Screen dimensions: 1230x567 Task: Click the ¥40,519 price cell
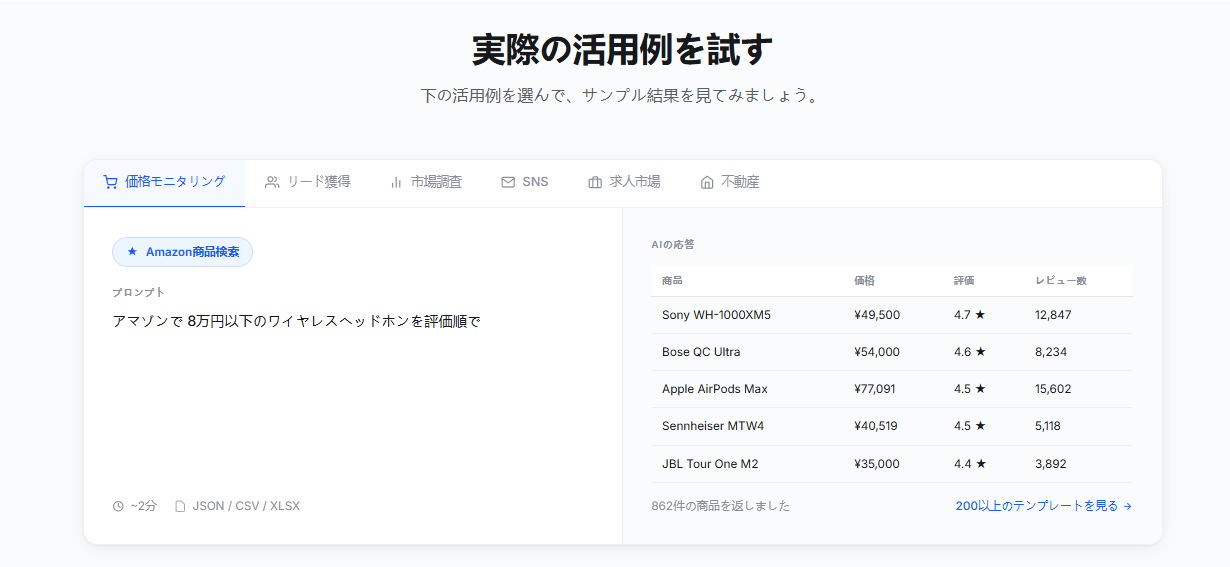(876, 426)
